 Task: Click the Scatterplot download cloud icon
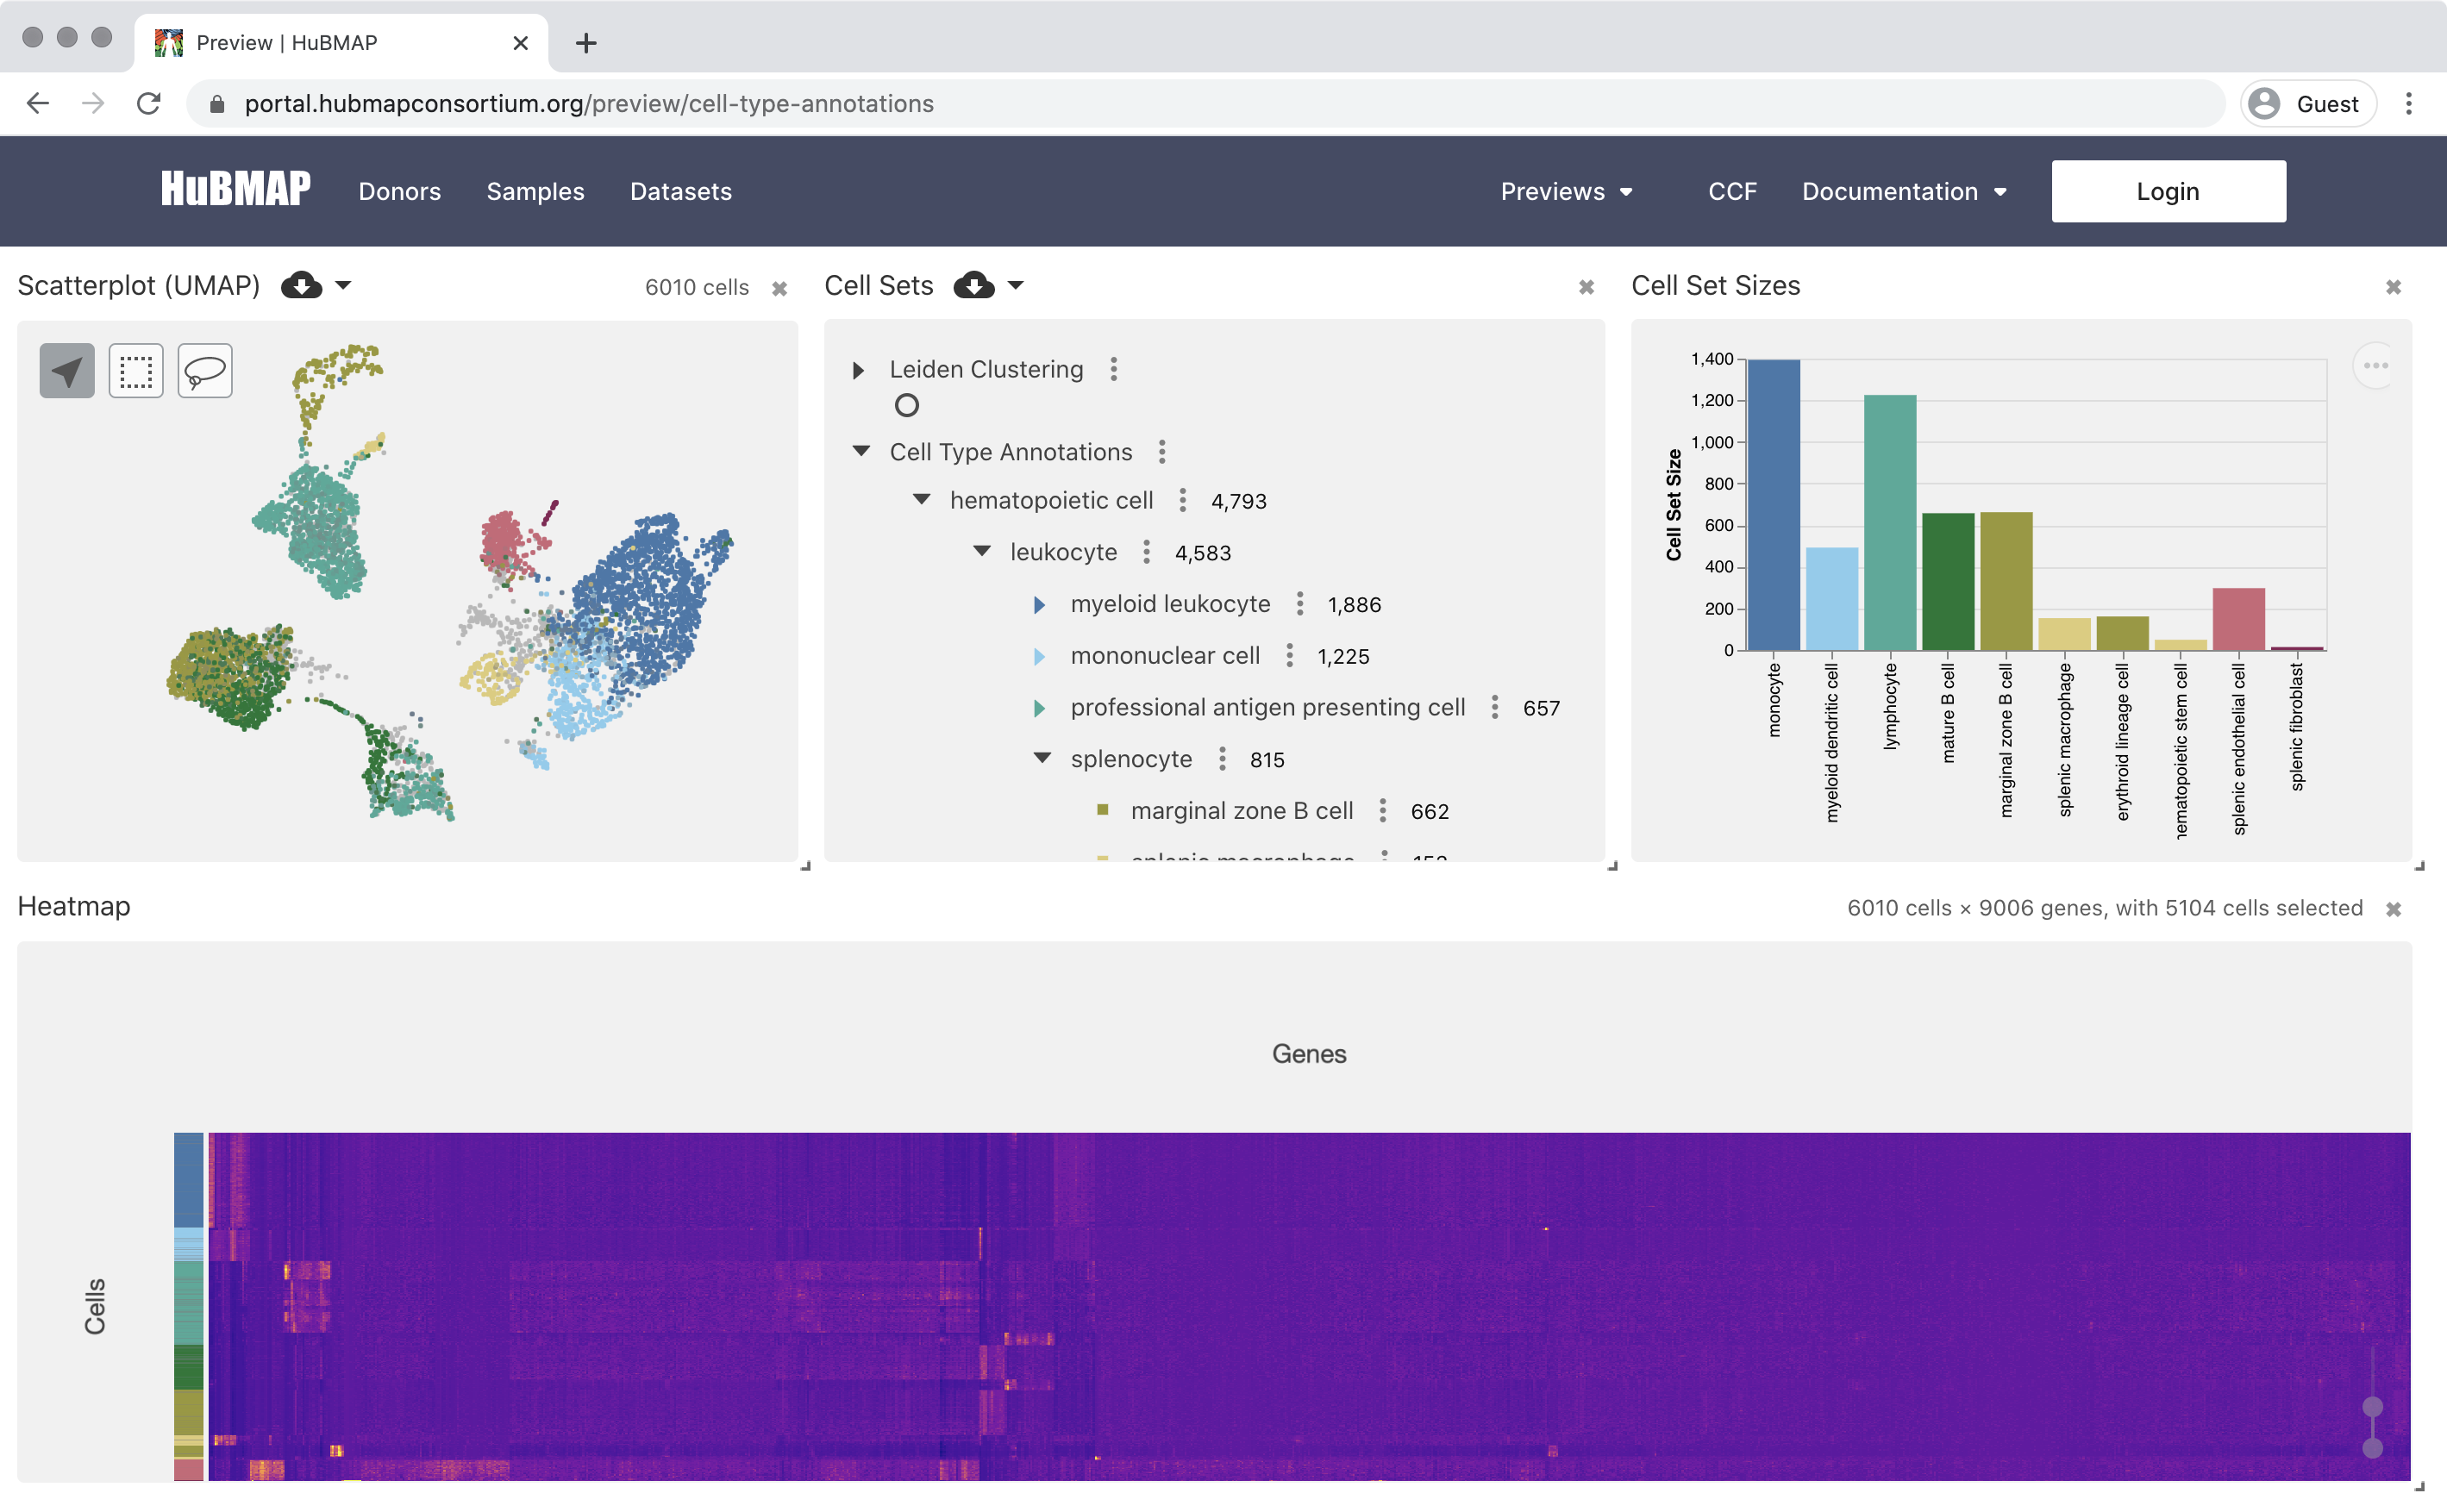point(301,285)
